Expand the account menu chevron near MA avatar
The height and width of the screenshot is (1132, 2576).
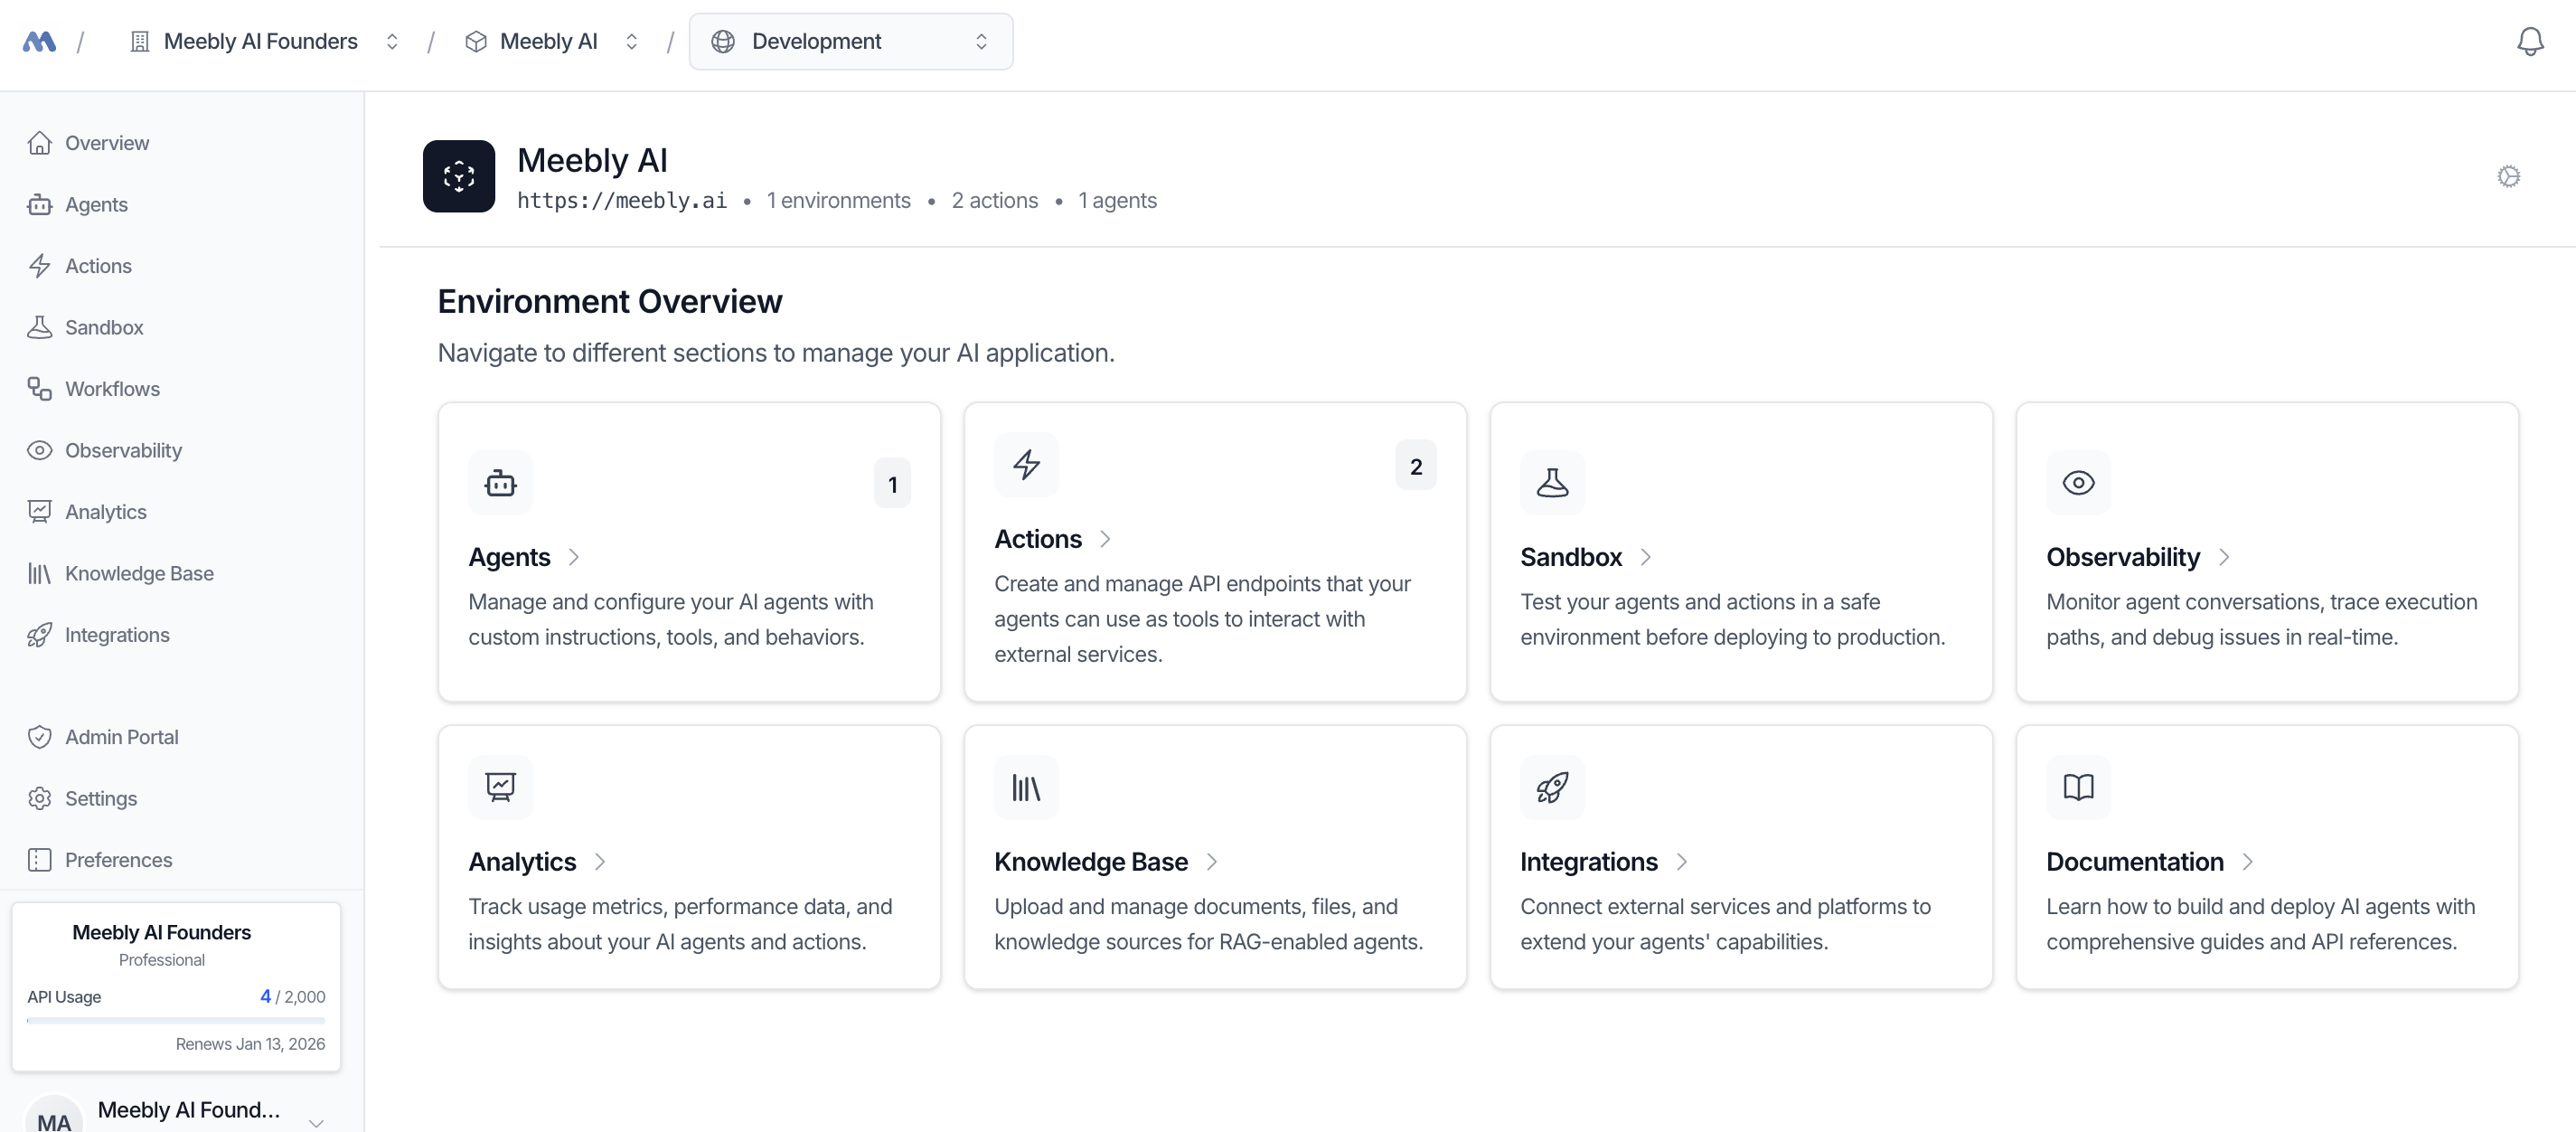coord(318,1123)
